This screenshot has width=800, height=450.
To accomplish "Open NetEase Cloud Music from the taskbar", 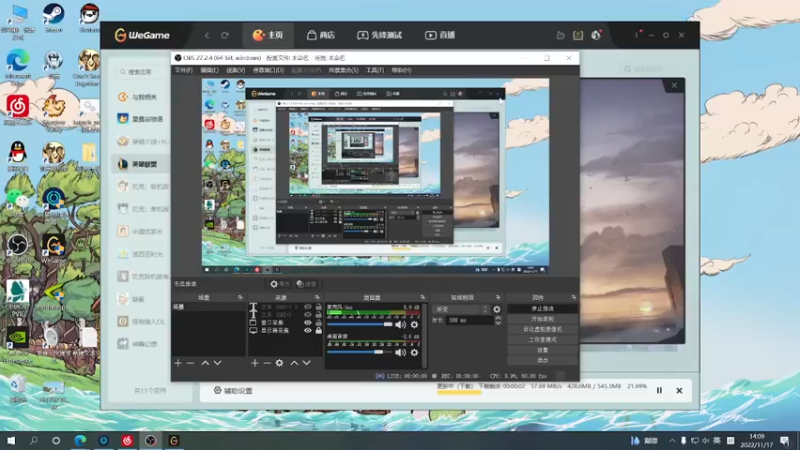I will [x=127, y=440].
